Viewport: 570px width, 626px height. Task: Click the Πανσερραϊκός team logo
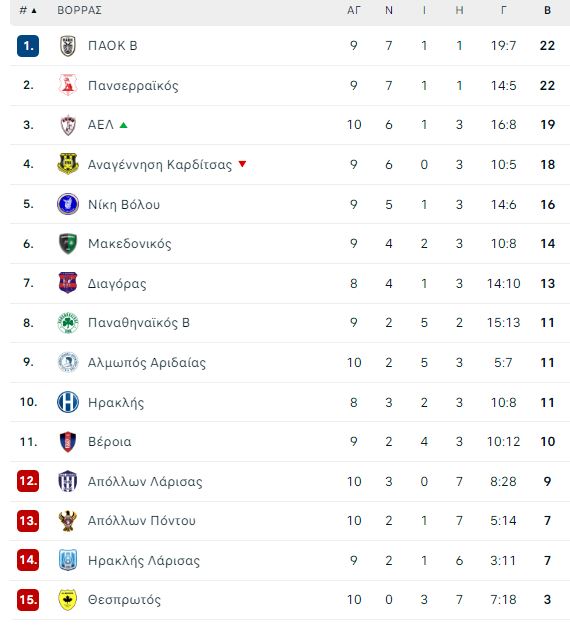[x=68, y=85]
